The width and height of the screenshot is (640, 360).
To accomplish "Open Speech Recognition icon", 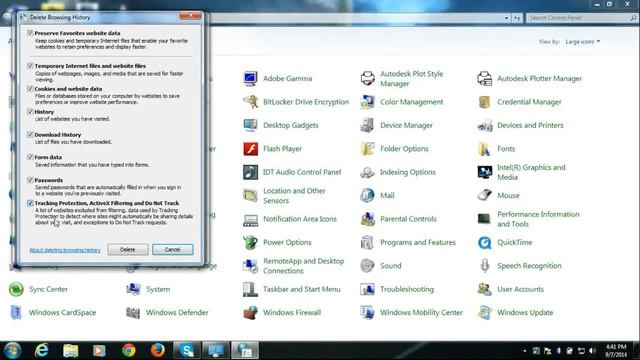I will pyautogui.click(x=484, y=266).
